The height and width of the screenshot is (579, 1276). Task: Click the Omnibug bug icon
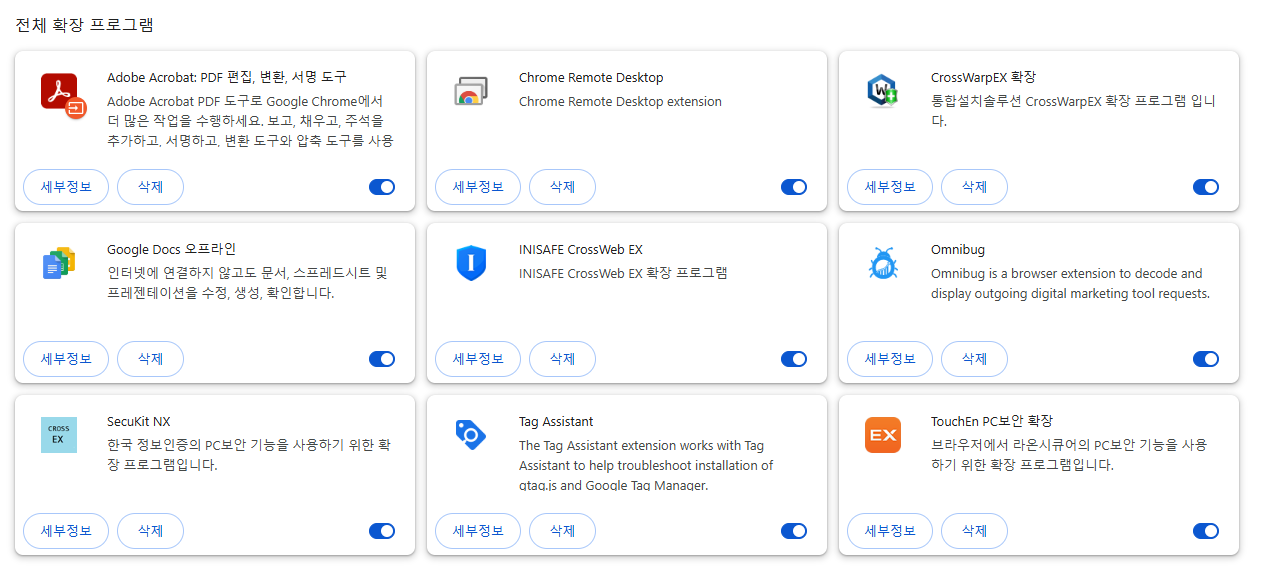tap(882, 263)
